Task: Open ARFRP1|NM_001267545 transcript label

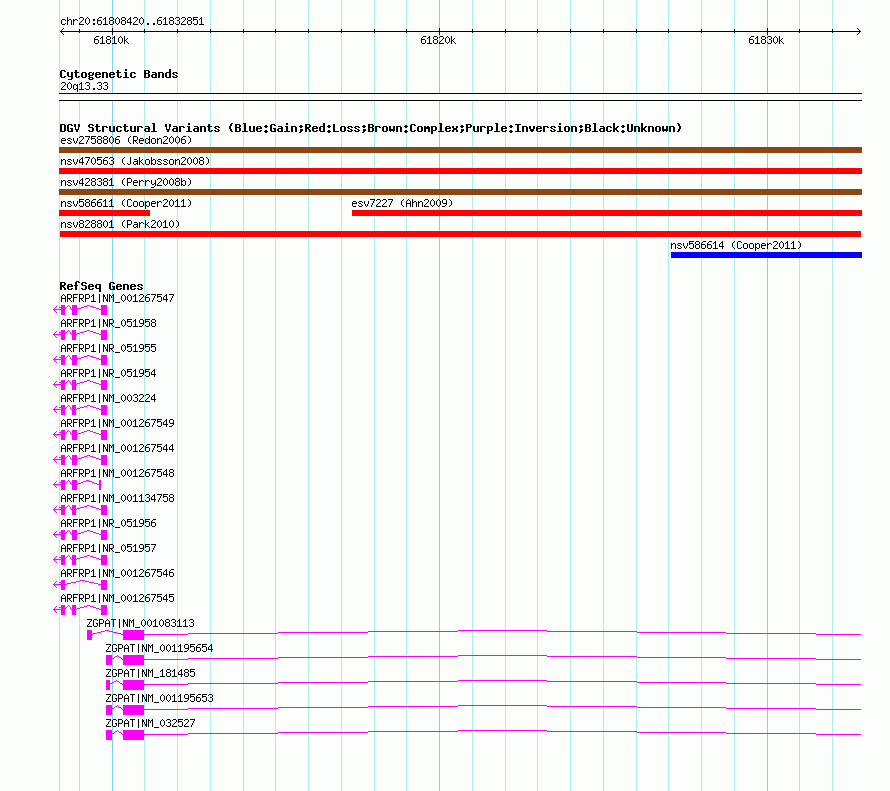Action: [x=117, y=598]
